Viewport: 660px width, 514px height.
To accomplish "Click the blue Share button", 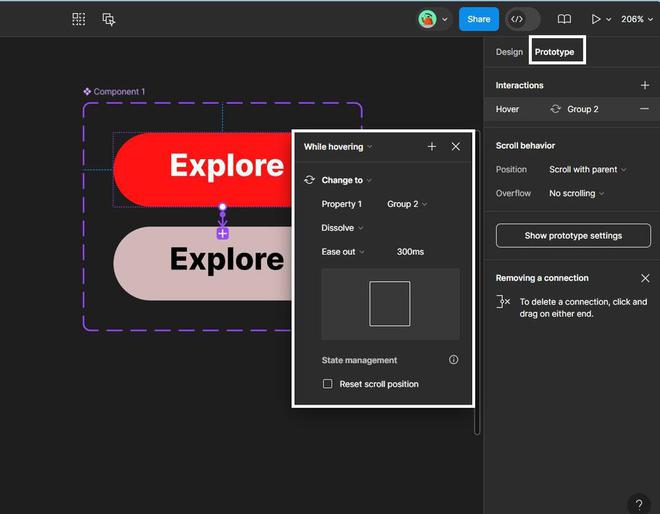I will [479, 19].
